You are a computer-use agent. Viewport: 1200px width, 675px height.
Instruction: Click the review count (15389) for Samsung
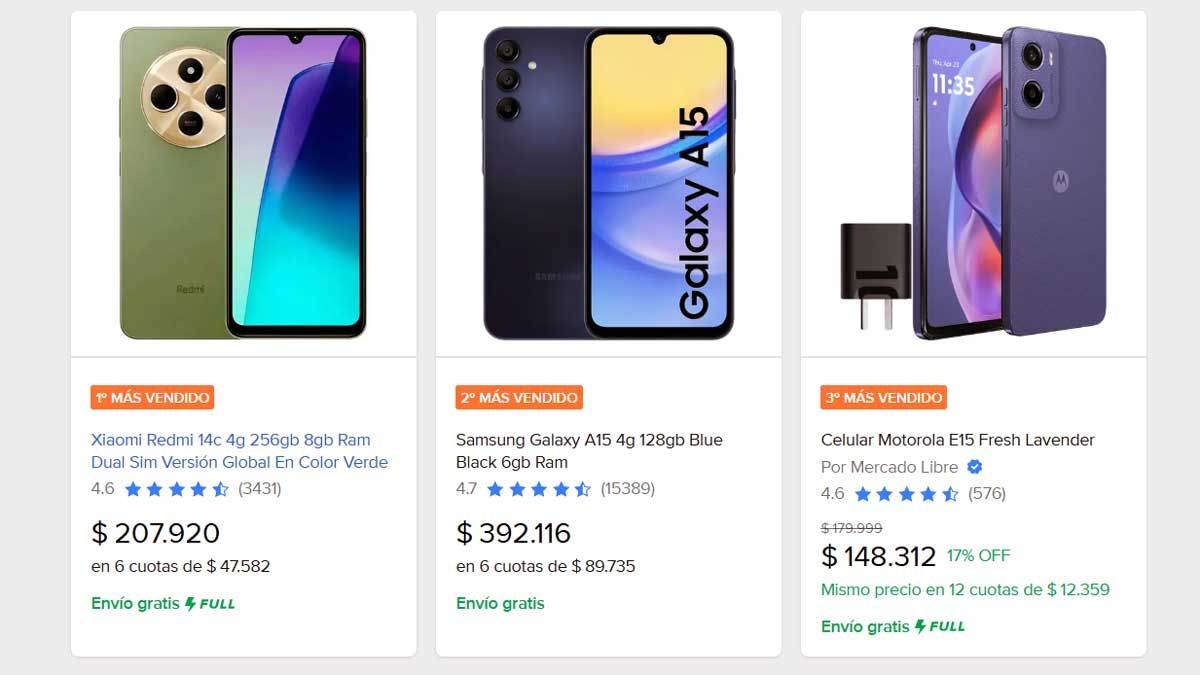click(x=629, y=490)
